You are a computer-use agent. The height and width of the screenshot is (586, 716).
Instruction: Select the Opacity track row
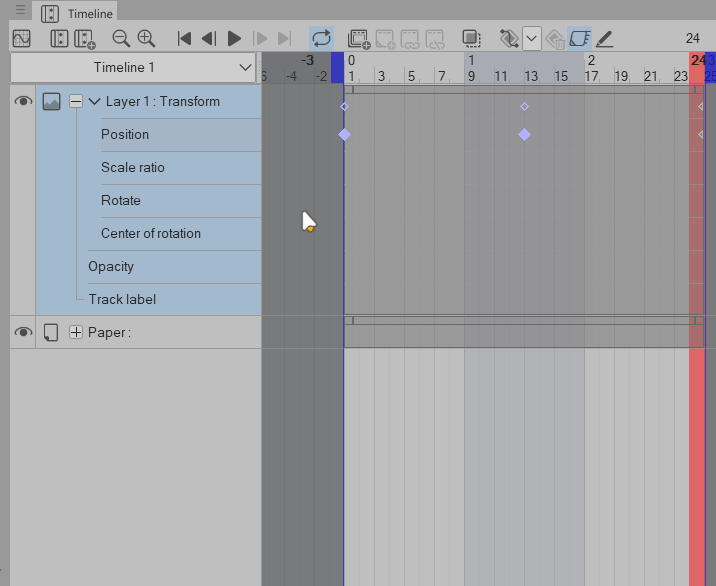111,266
